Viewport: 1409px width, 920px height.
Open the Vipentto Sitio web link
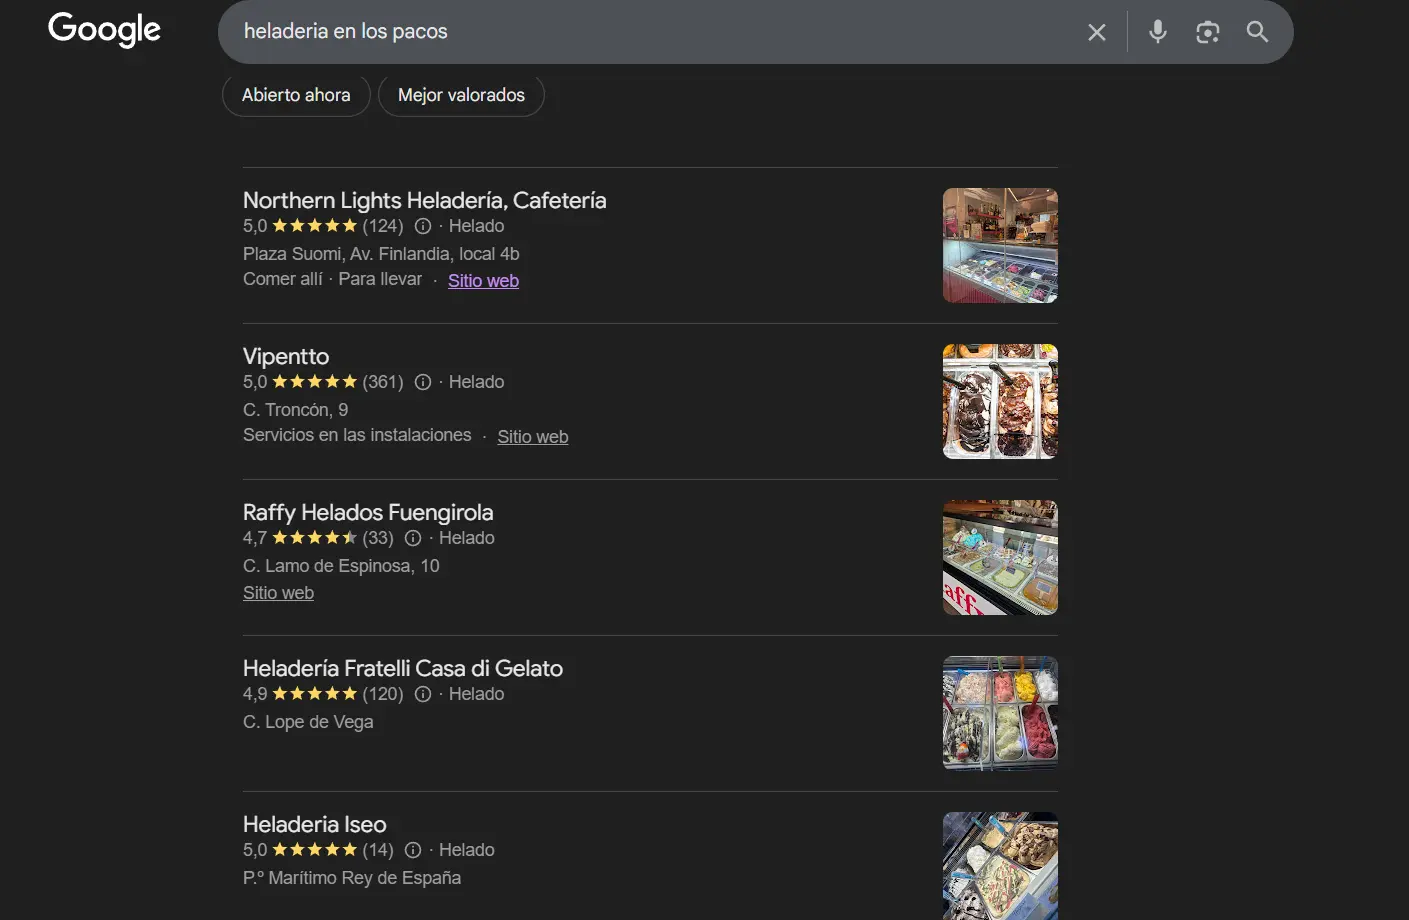532,436
